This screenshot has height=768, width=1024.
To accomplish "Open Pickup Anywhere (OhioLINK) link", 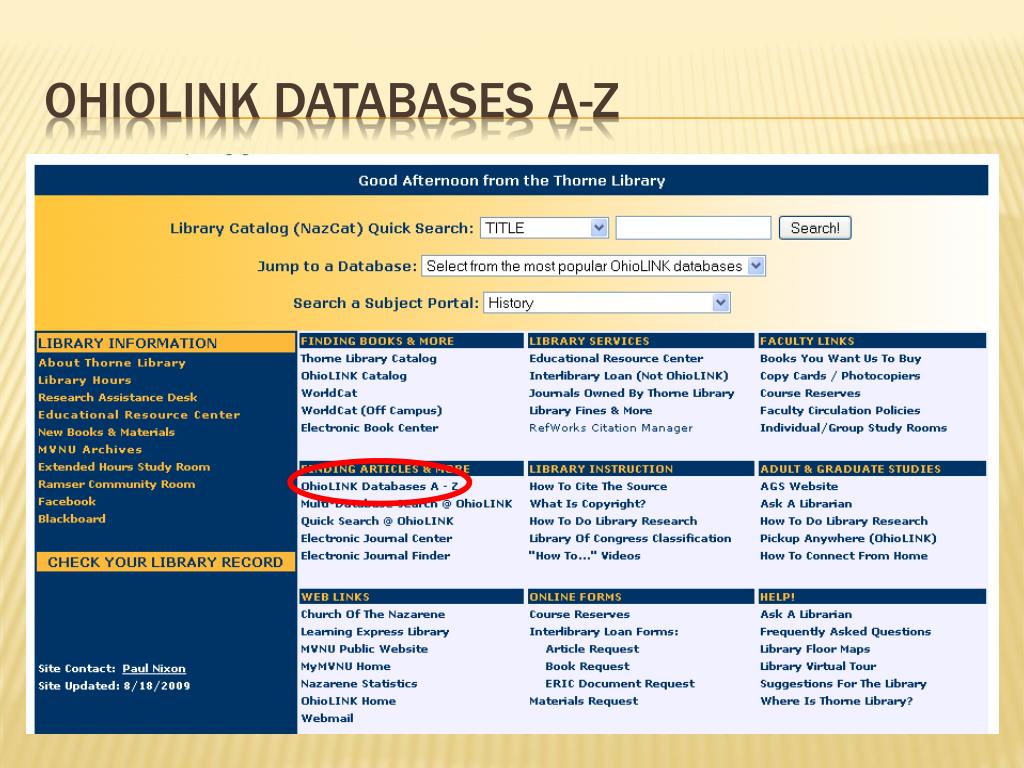I will pos(848,538).
